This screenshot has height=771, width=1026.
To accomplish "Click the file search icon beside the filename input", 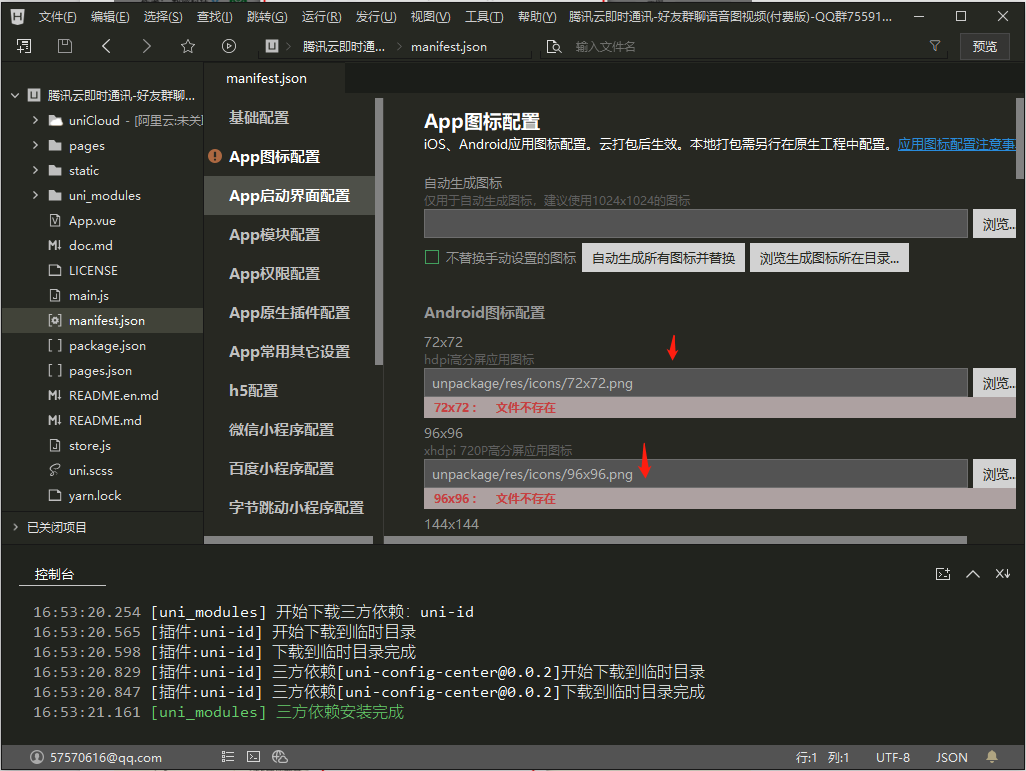I will click(x=554, y=46).
